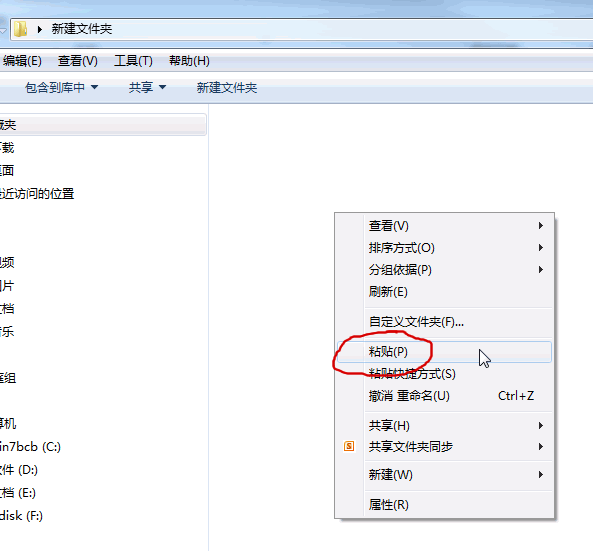Expand 分组依据(P) submenu arrow
Screen dimensions: 593x551
(x=541, y=270)
